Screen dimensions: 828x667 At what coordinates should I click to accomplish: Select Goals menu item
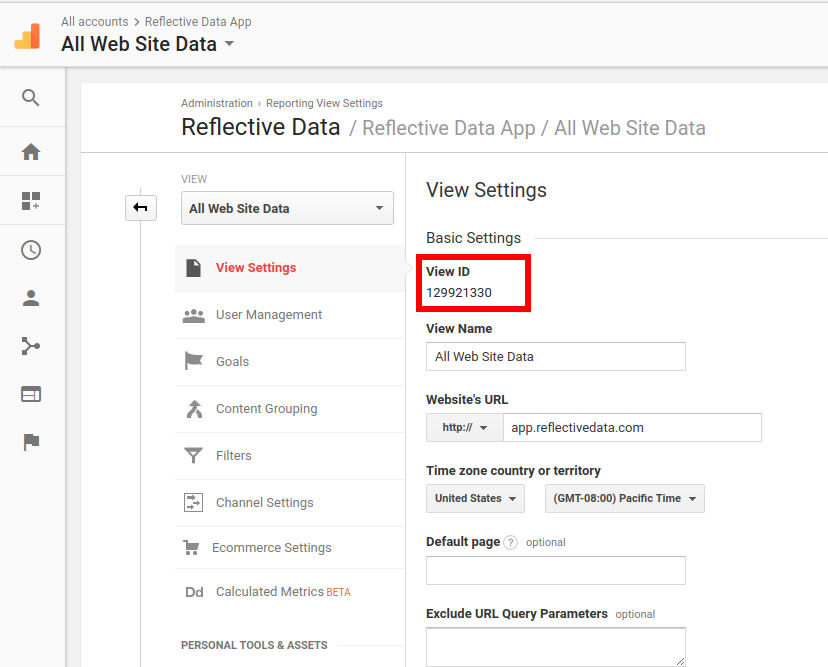pos(290,362)
